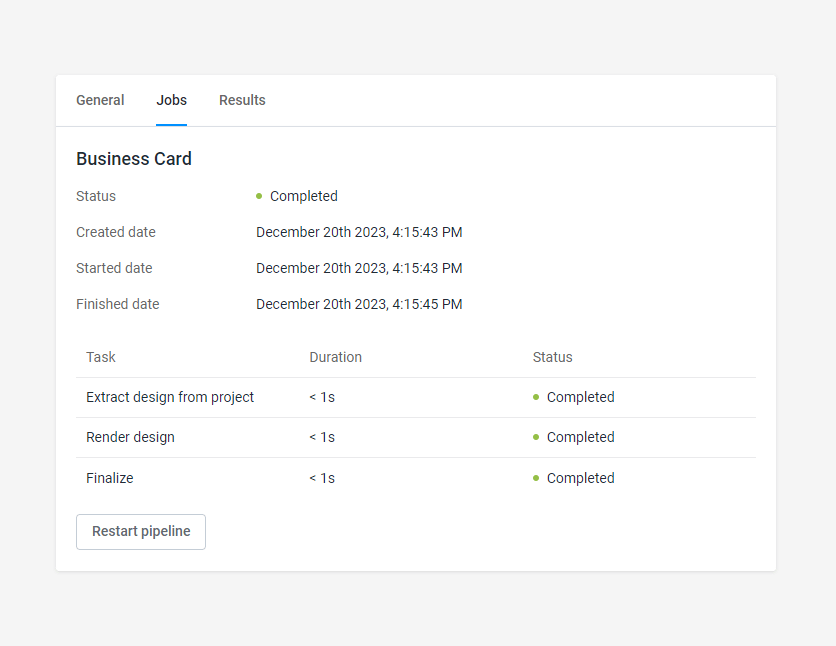This screenshot has height=646, width=836.
Task: Click Completed status of Extract design row
Action: pos(581,397)
